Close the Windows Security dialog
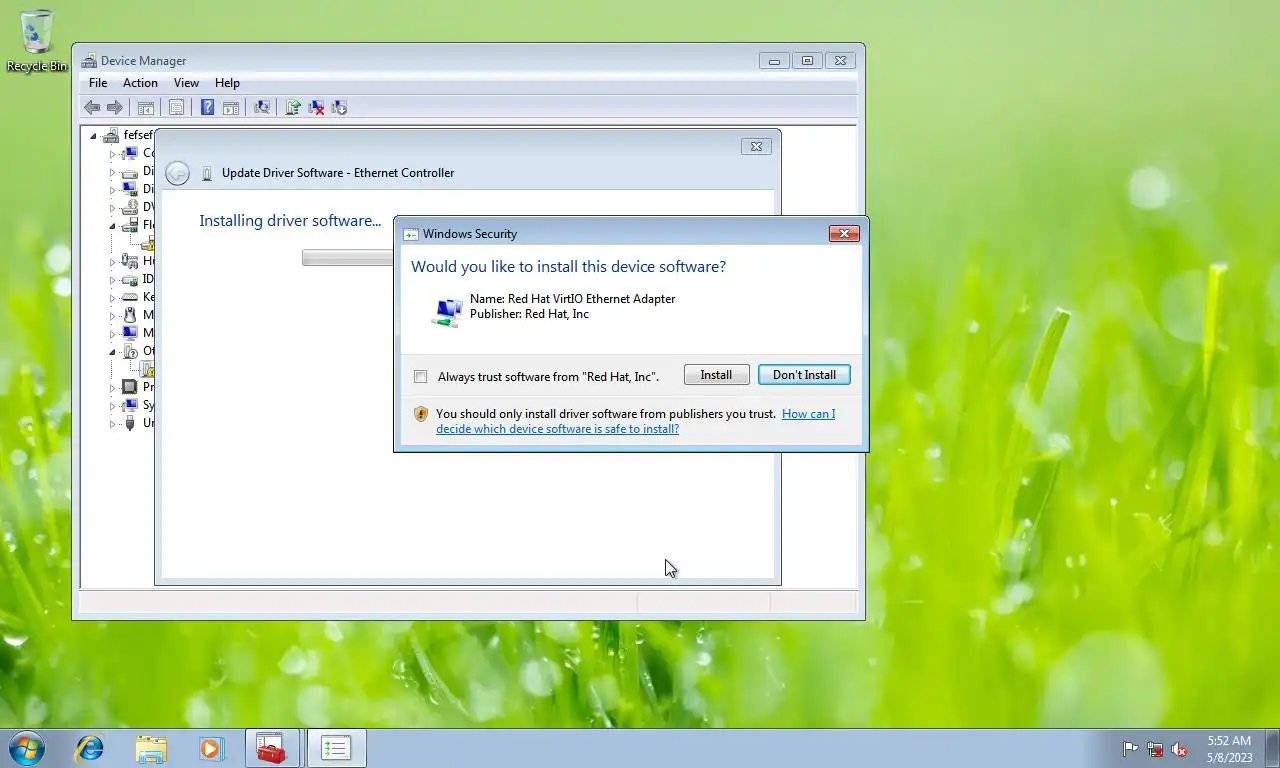 click(844, 233)
